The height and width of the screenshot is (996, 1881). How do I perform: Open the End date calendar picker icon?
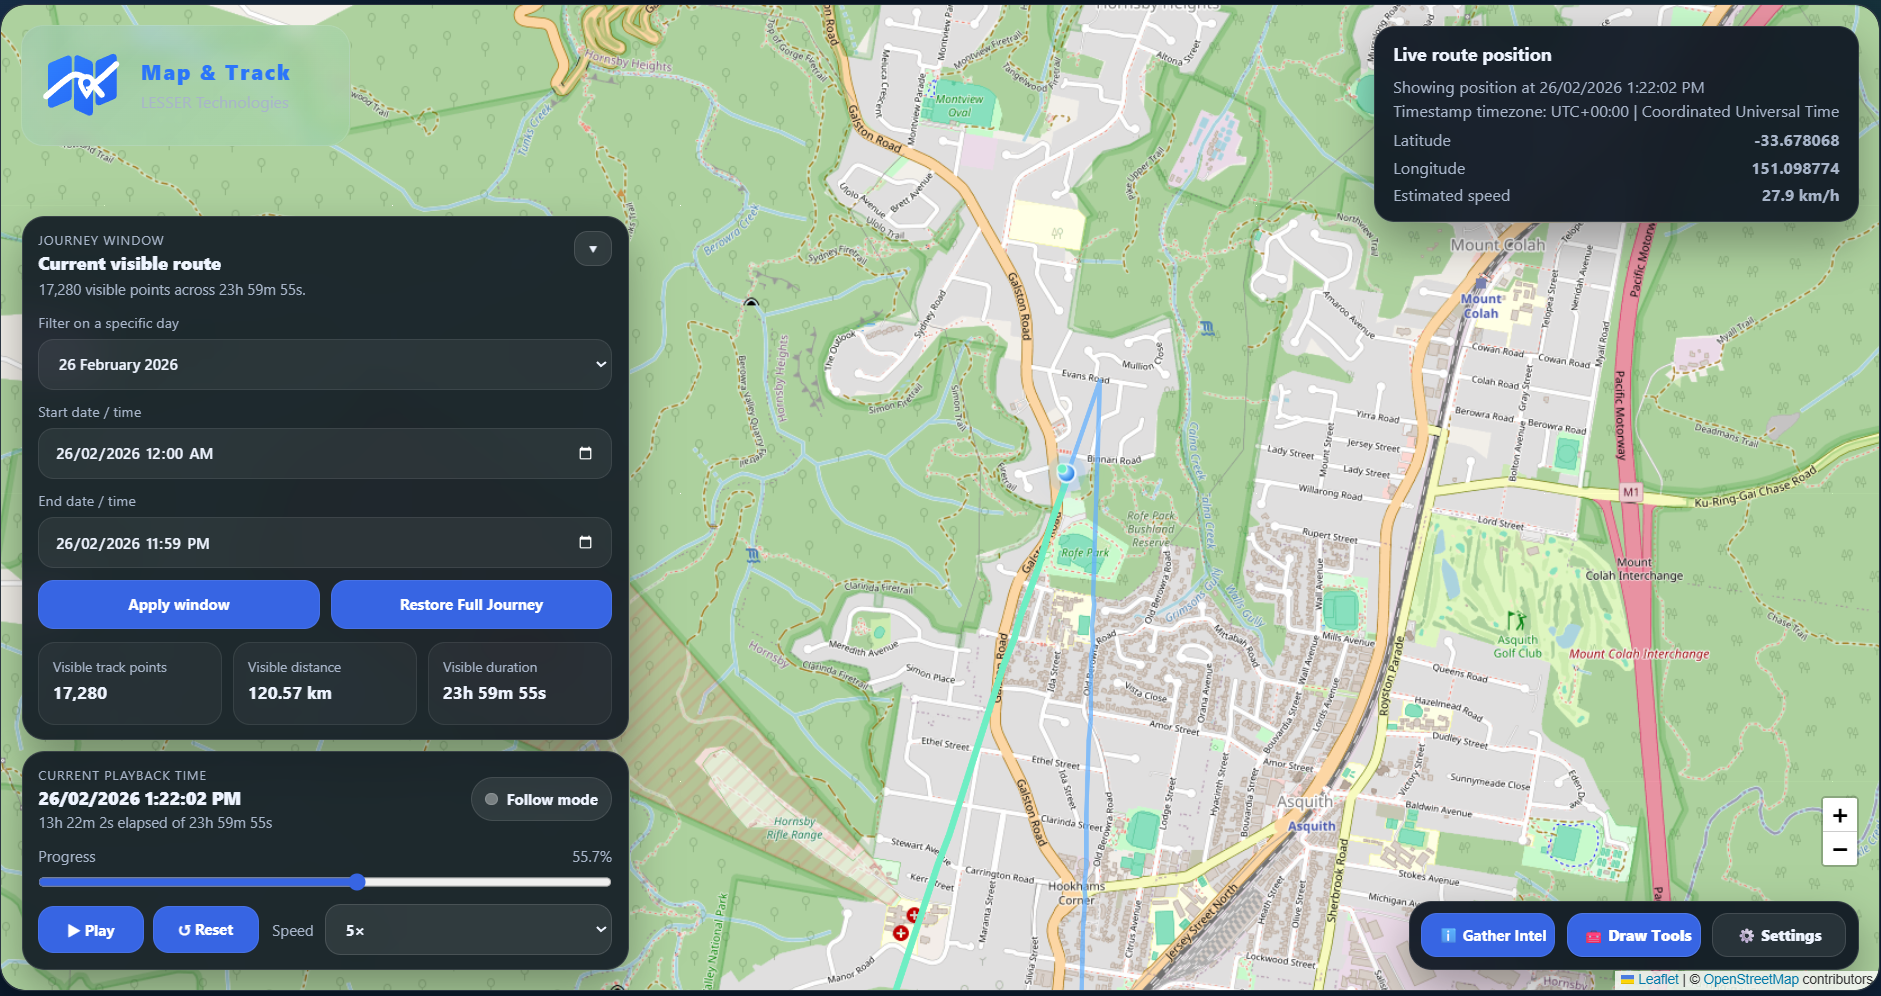pyautogui.click(x=585, y=542)
